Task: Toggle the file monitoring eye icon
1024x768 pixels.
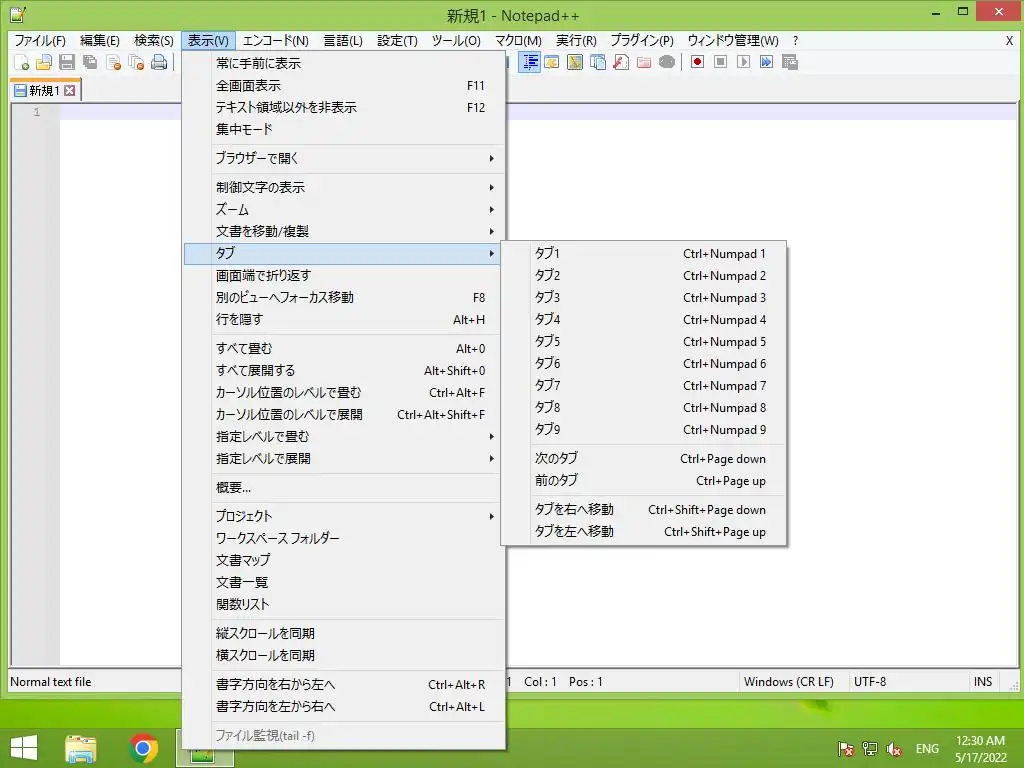Action: (x=667, y=62)
